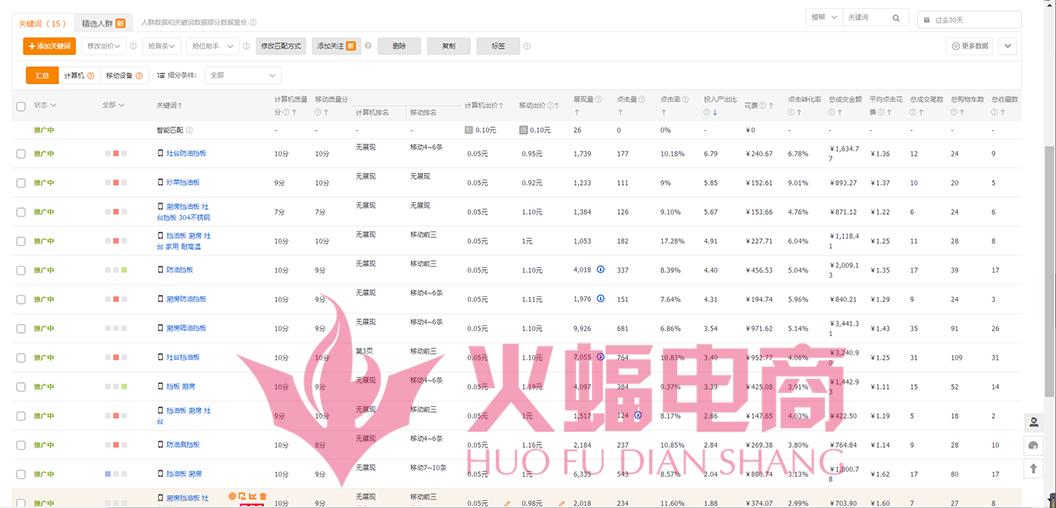1056x508 pixels.
Task: Select the 汇总 view tab
Action: tap(42, 75)
